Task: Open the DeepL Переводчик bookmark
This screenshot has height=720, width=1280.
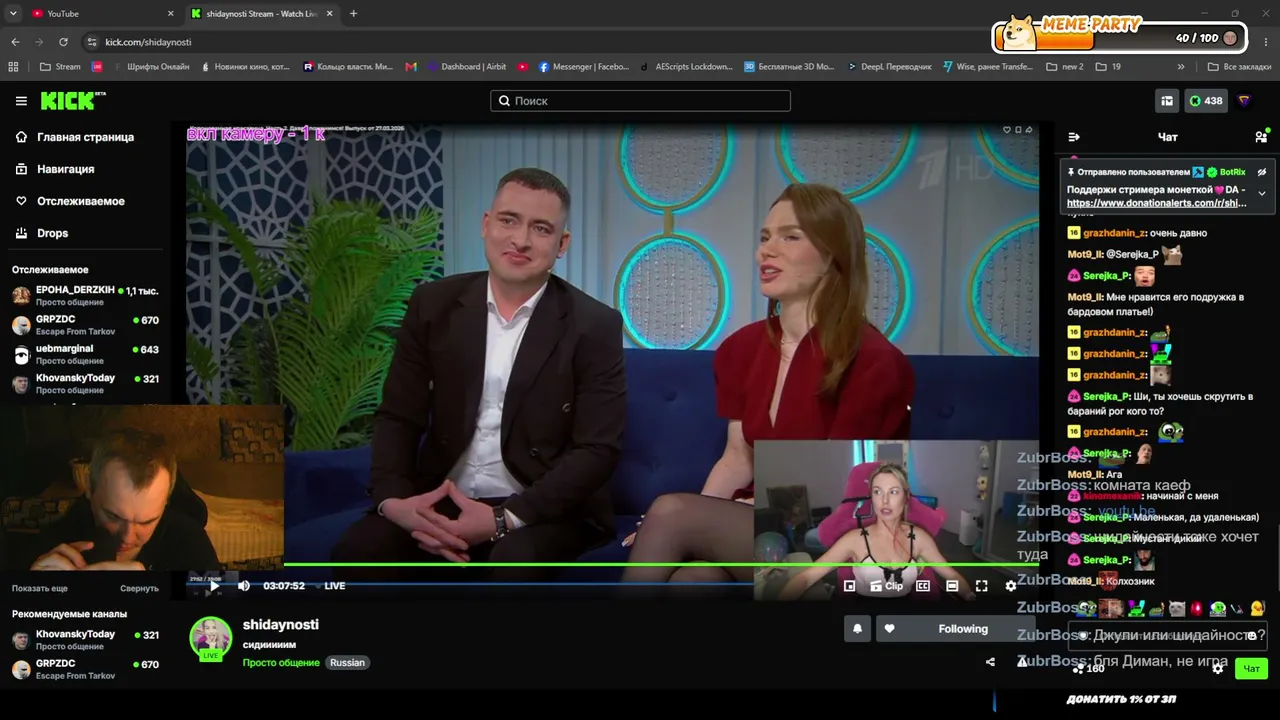Action: [889, 67]
